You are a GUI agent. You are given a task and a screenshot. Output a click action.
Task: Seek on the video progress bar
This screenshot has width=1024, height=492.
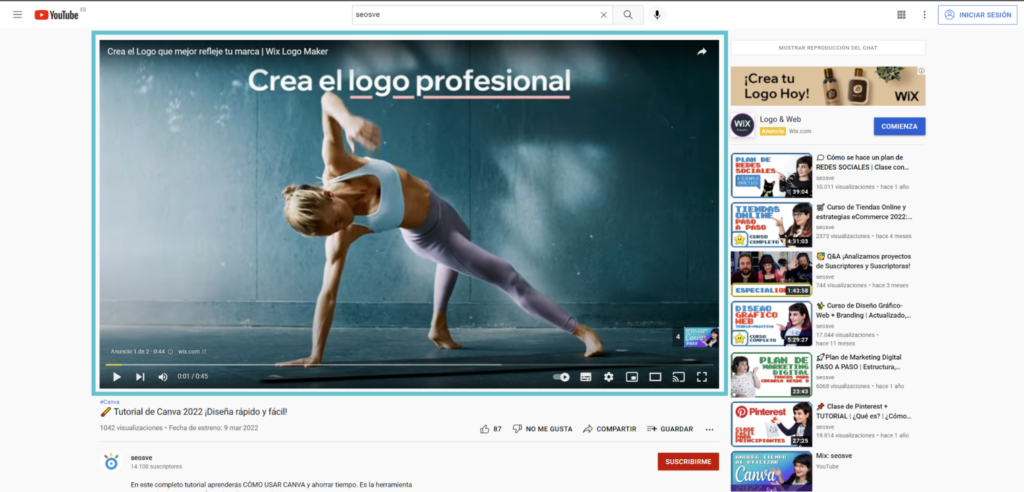(x=409, y=364)
